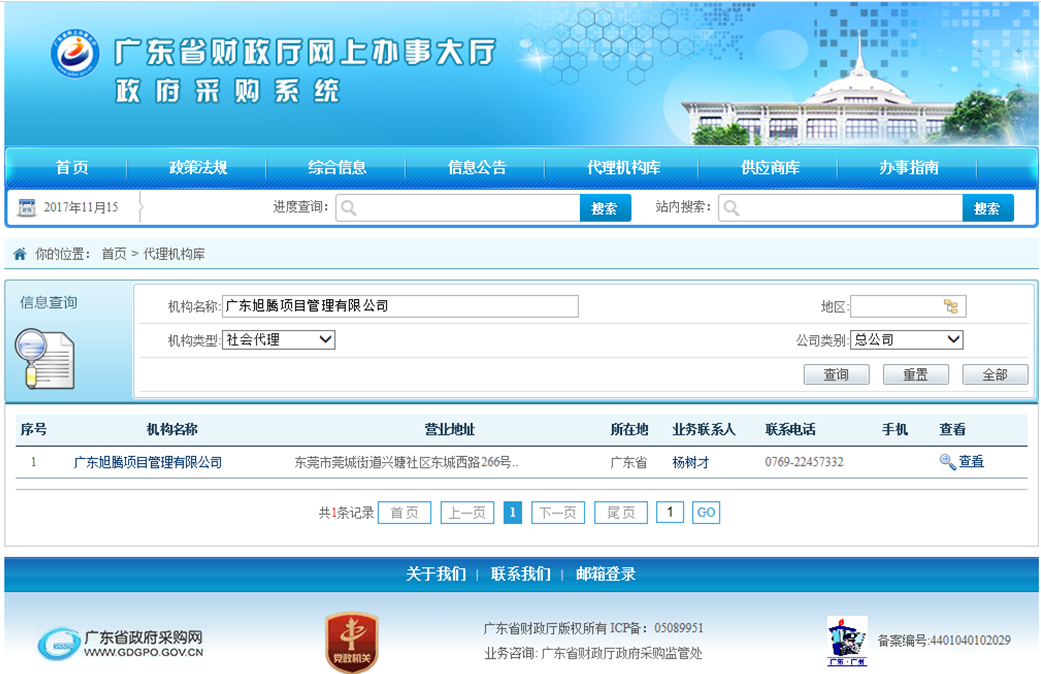Click 代理机构库 in the breadcrumb
1041x674 pixels.
[x=174, y=254]
